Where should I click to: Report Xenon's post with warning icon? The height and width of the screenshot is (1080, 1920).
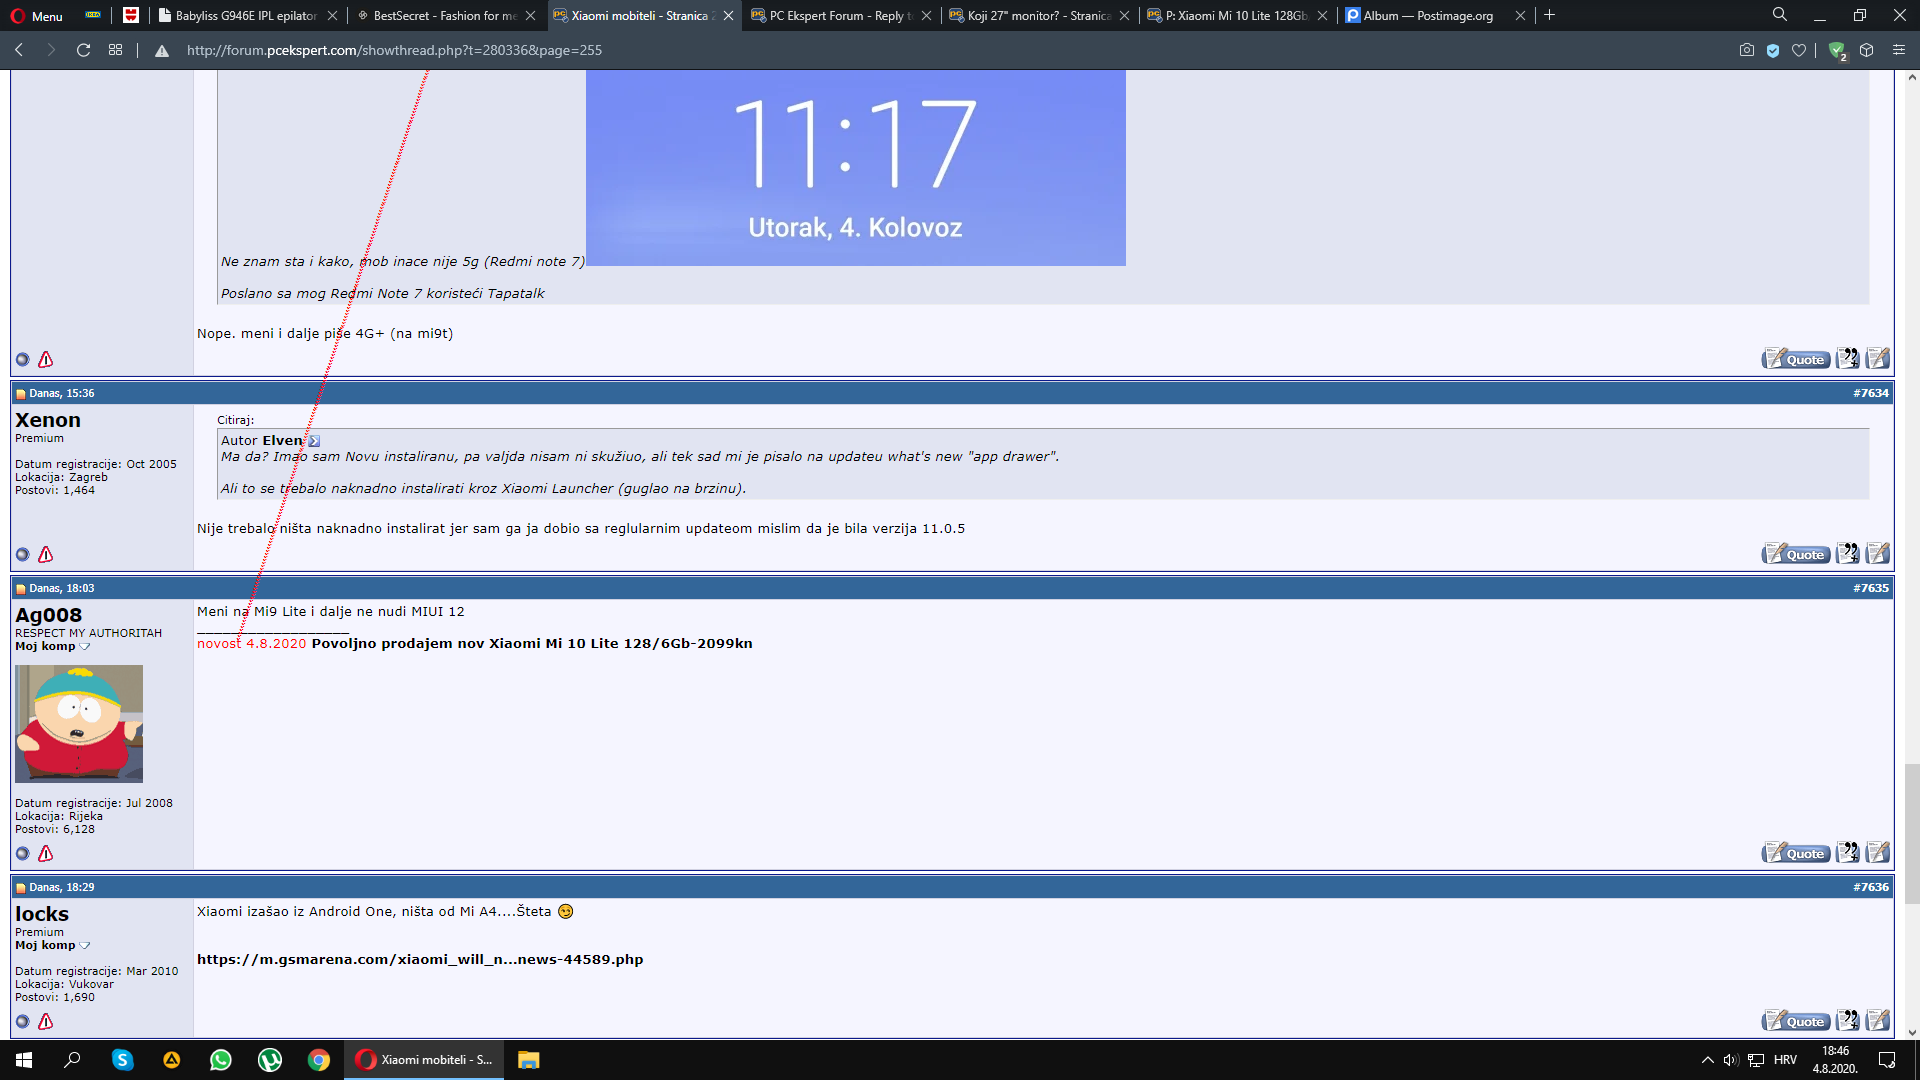tap(46, 554)
